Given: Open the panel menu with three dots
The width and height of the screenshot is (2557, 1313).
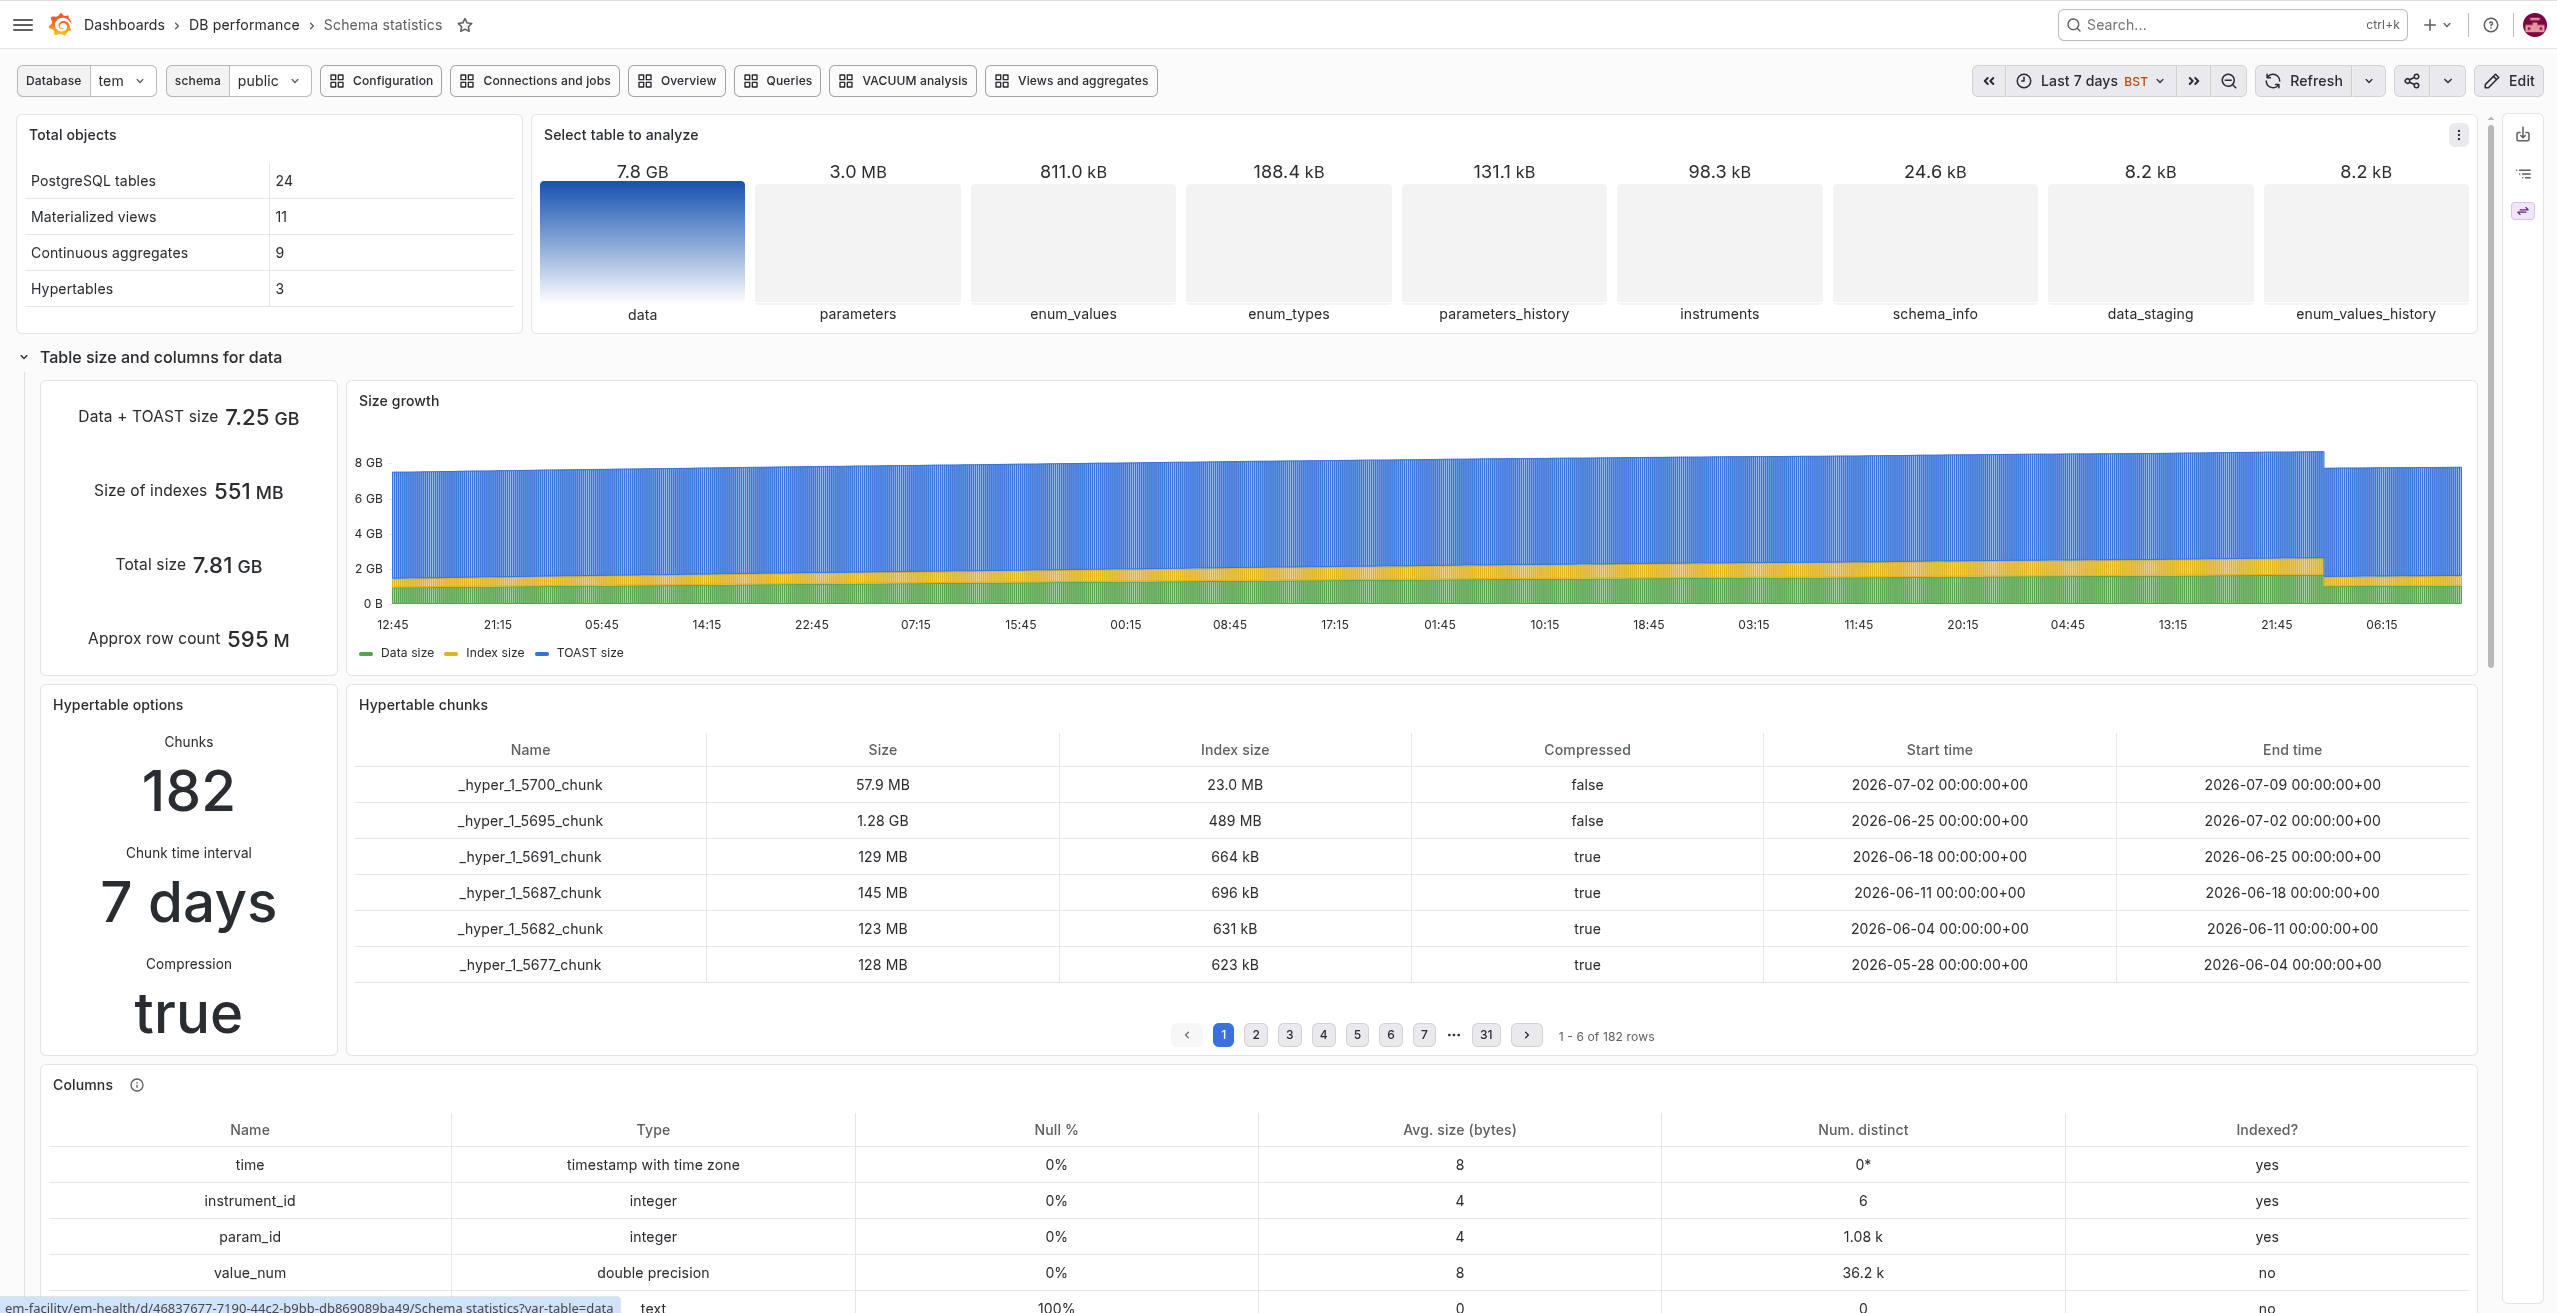Looking at the screenshot, I should 2459,135.
